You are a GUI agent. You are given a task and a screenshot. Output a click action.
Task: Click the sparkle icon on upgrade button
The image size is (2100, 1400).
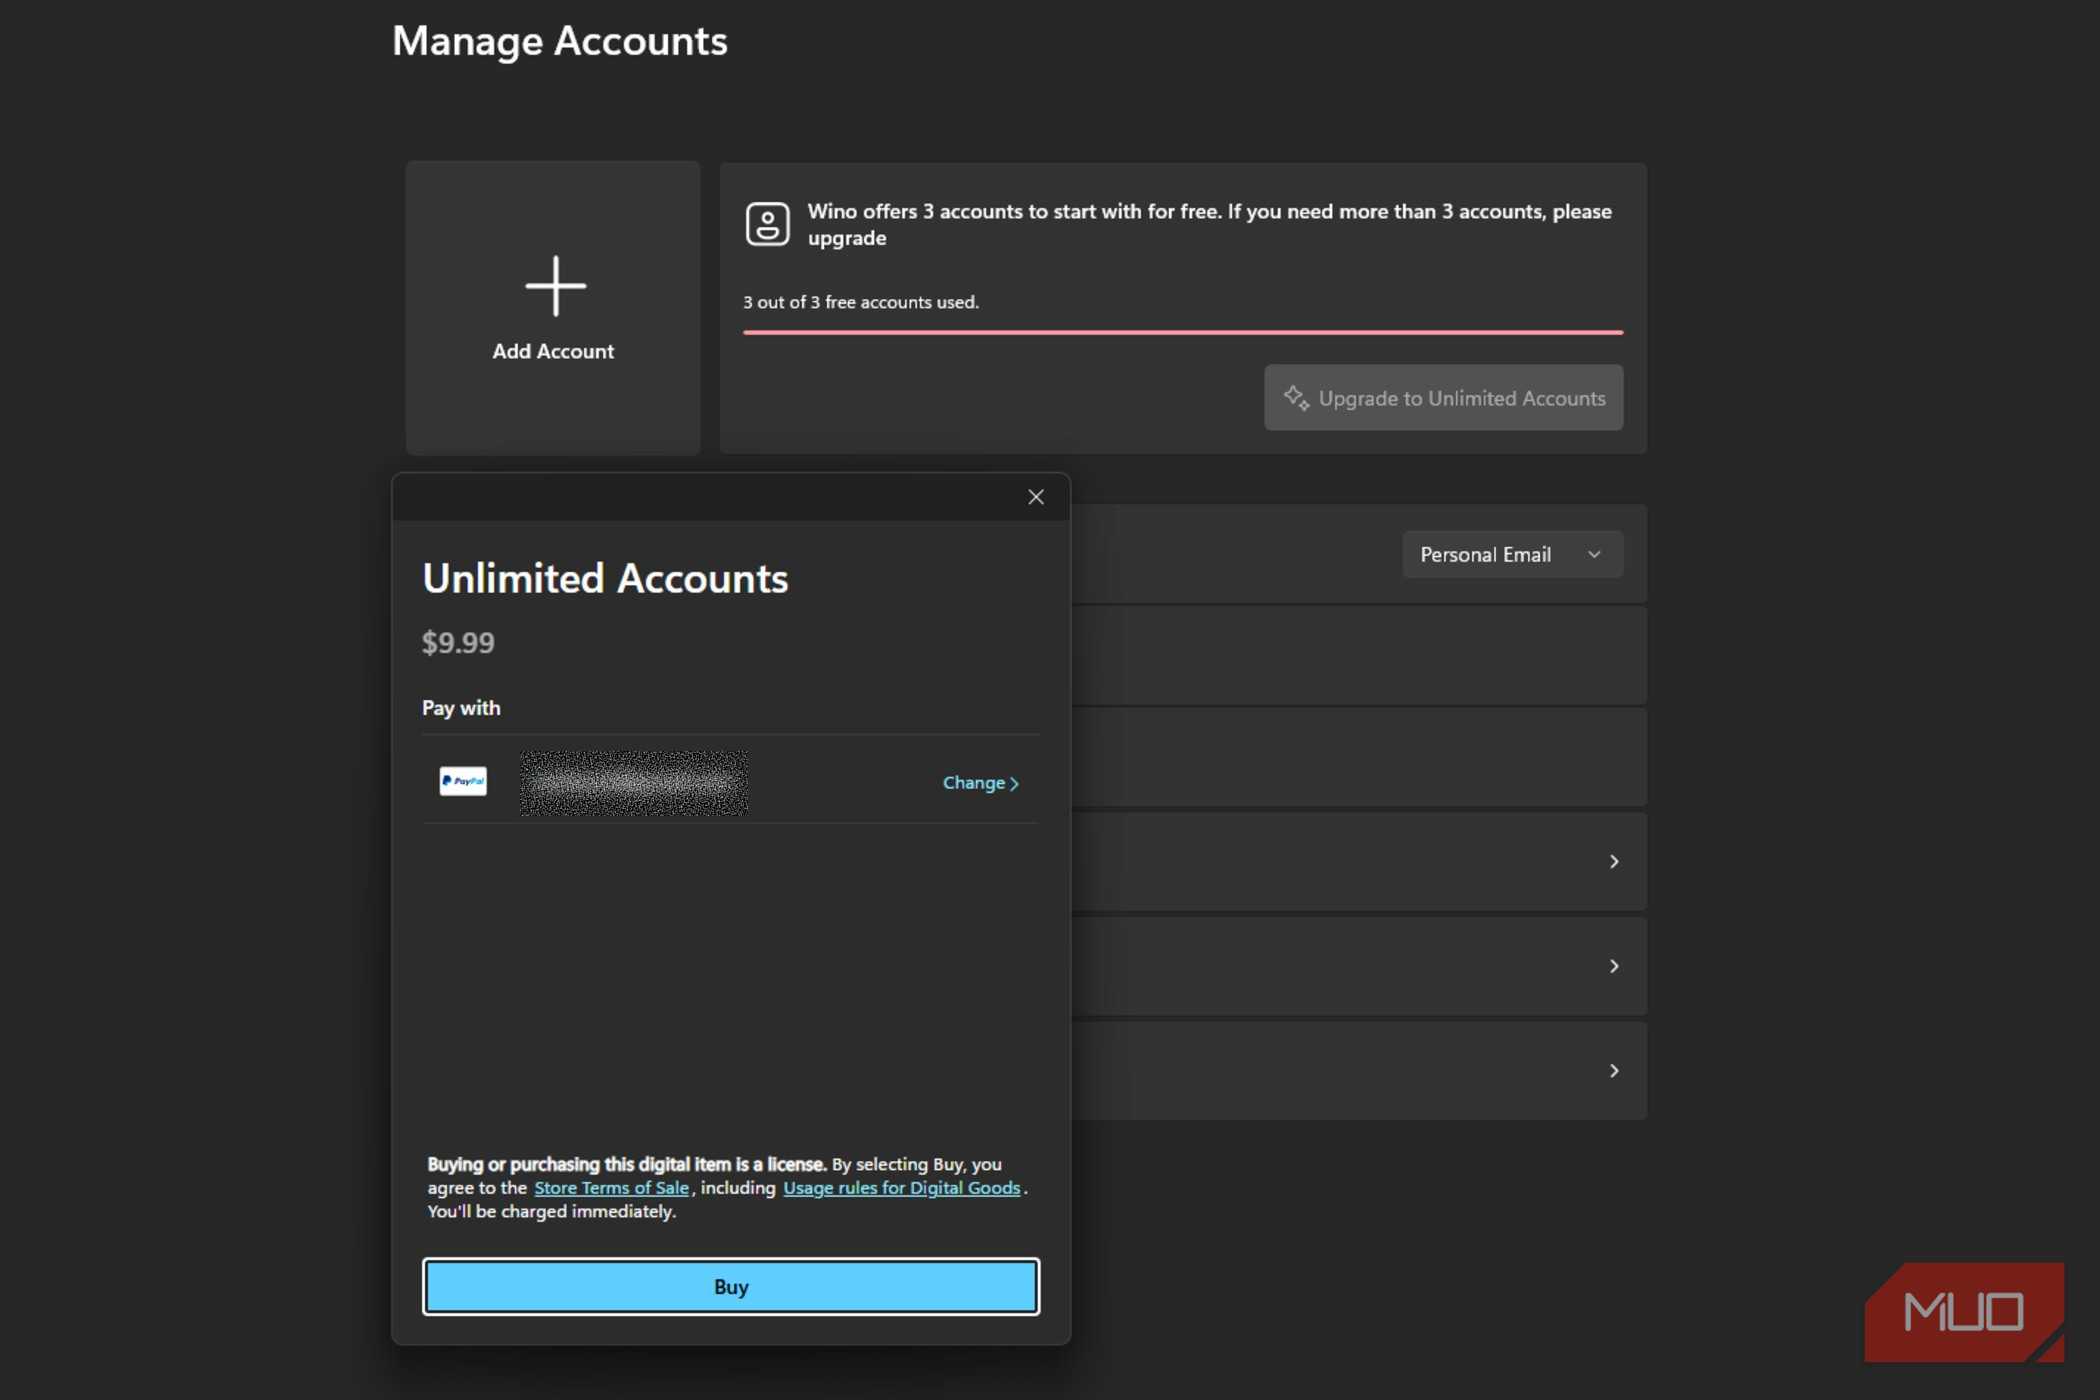click(1296, 398)
